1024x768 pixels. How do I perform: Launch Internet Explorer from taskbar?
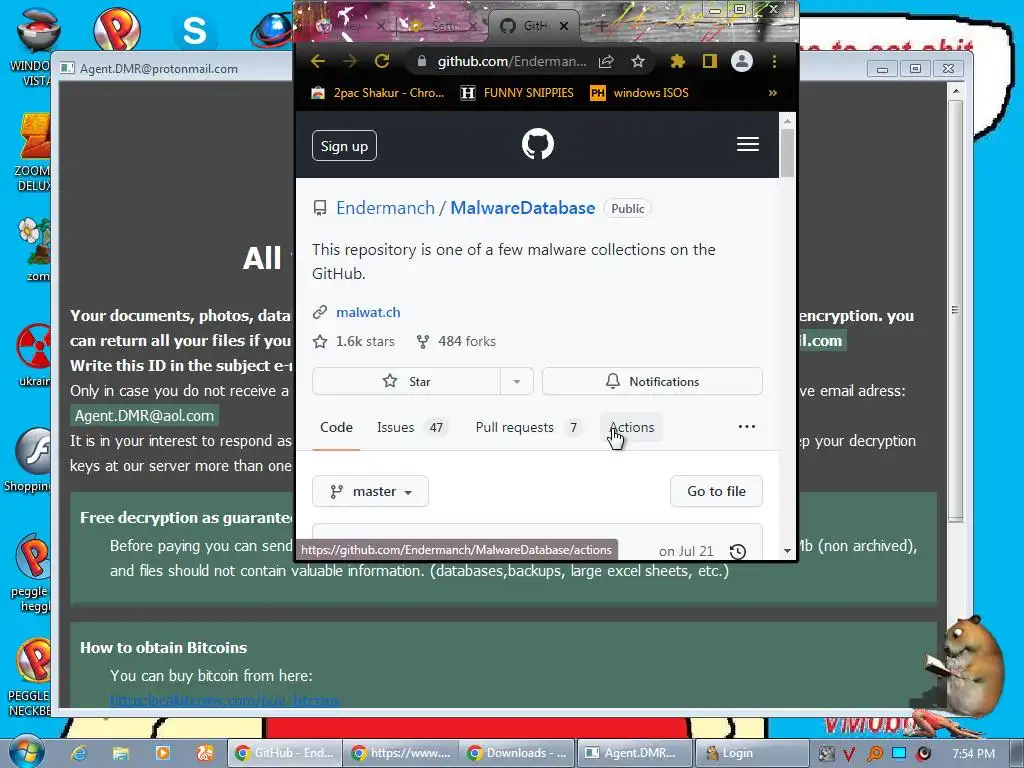(79, 753)
